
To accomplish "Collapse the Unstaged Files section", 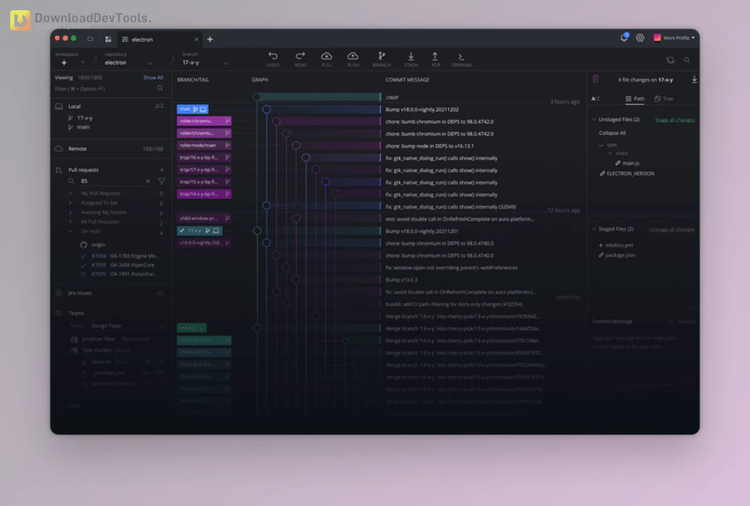I will pyautogui.click(x=594, y=120).
